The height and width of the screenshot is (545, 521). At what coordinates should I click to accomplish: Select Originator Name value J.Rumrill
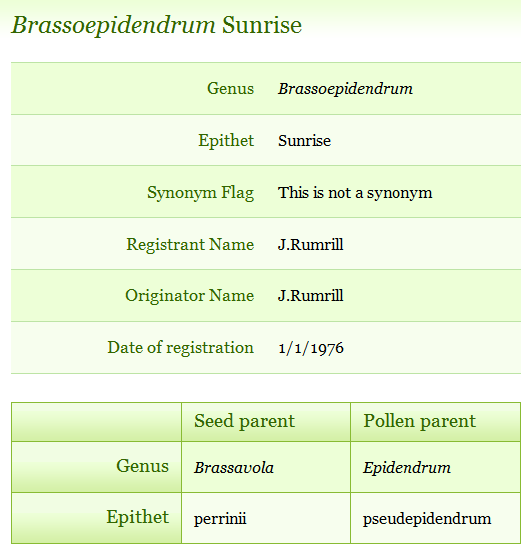tap(311, 296)
